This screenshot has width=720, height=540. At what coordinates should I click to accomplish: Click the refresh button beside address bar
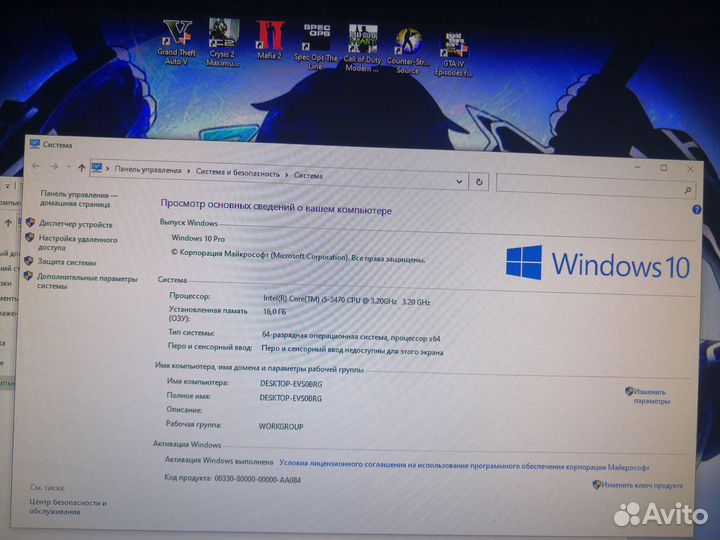(479, 181)
